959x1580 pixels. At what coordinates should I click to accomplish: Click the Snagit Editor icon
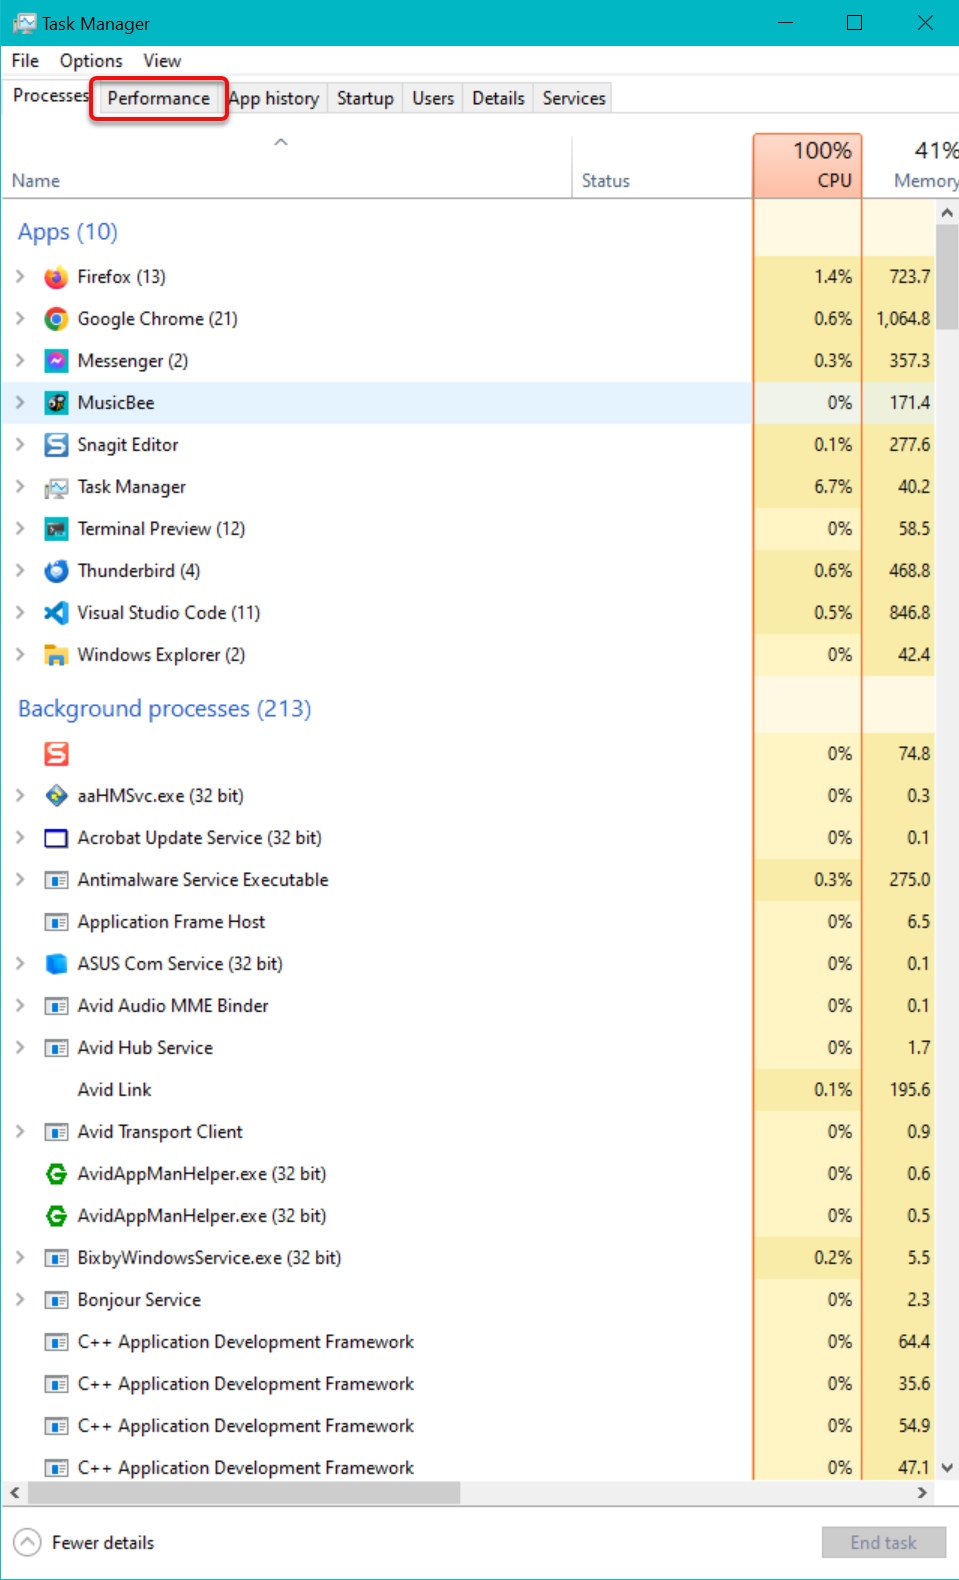click(56, 445)
